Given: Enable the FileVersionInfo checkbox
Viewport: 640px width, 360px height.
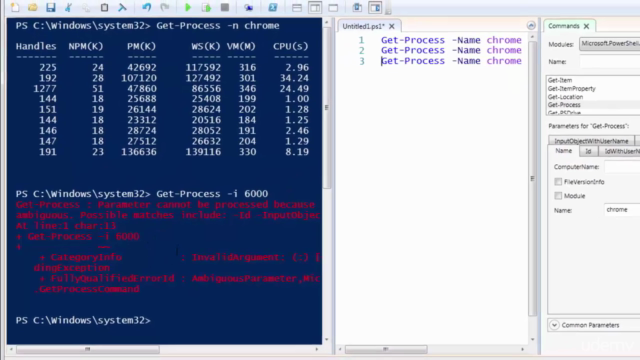Looking at the screenshot, I should click(558, 182).
